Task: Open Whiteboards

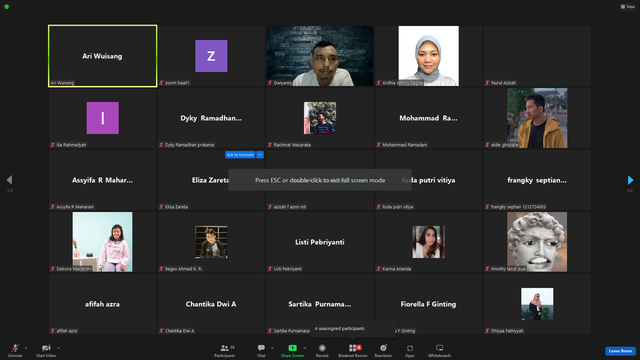Action: coord(440,350)
